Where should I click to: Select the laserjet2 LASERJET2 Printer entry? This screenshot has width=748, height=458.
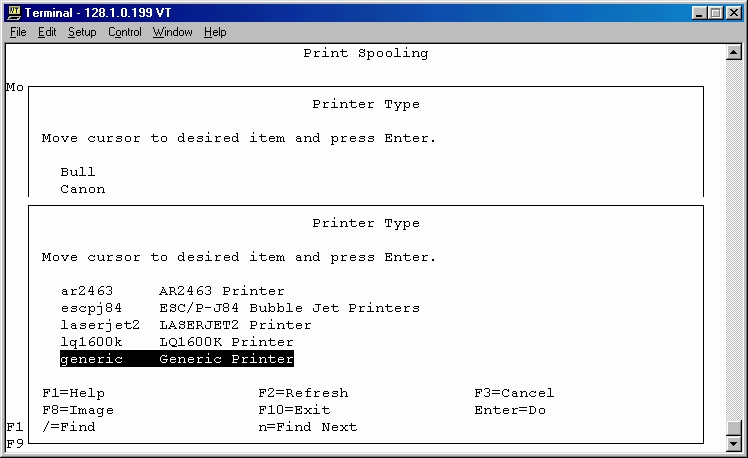pos(186,325)
